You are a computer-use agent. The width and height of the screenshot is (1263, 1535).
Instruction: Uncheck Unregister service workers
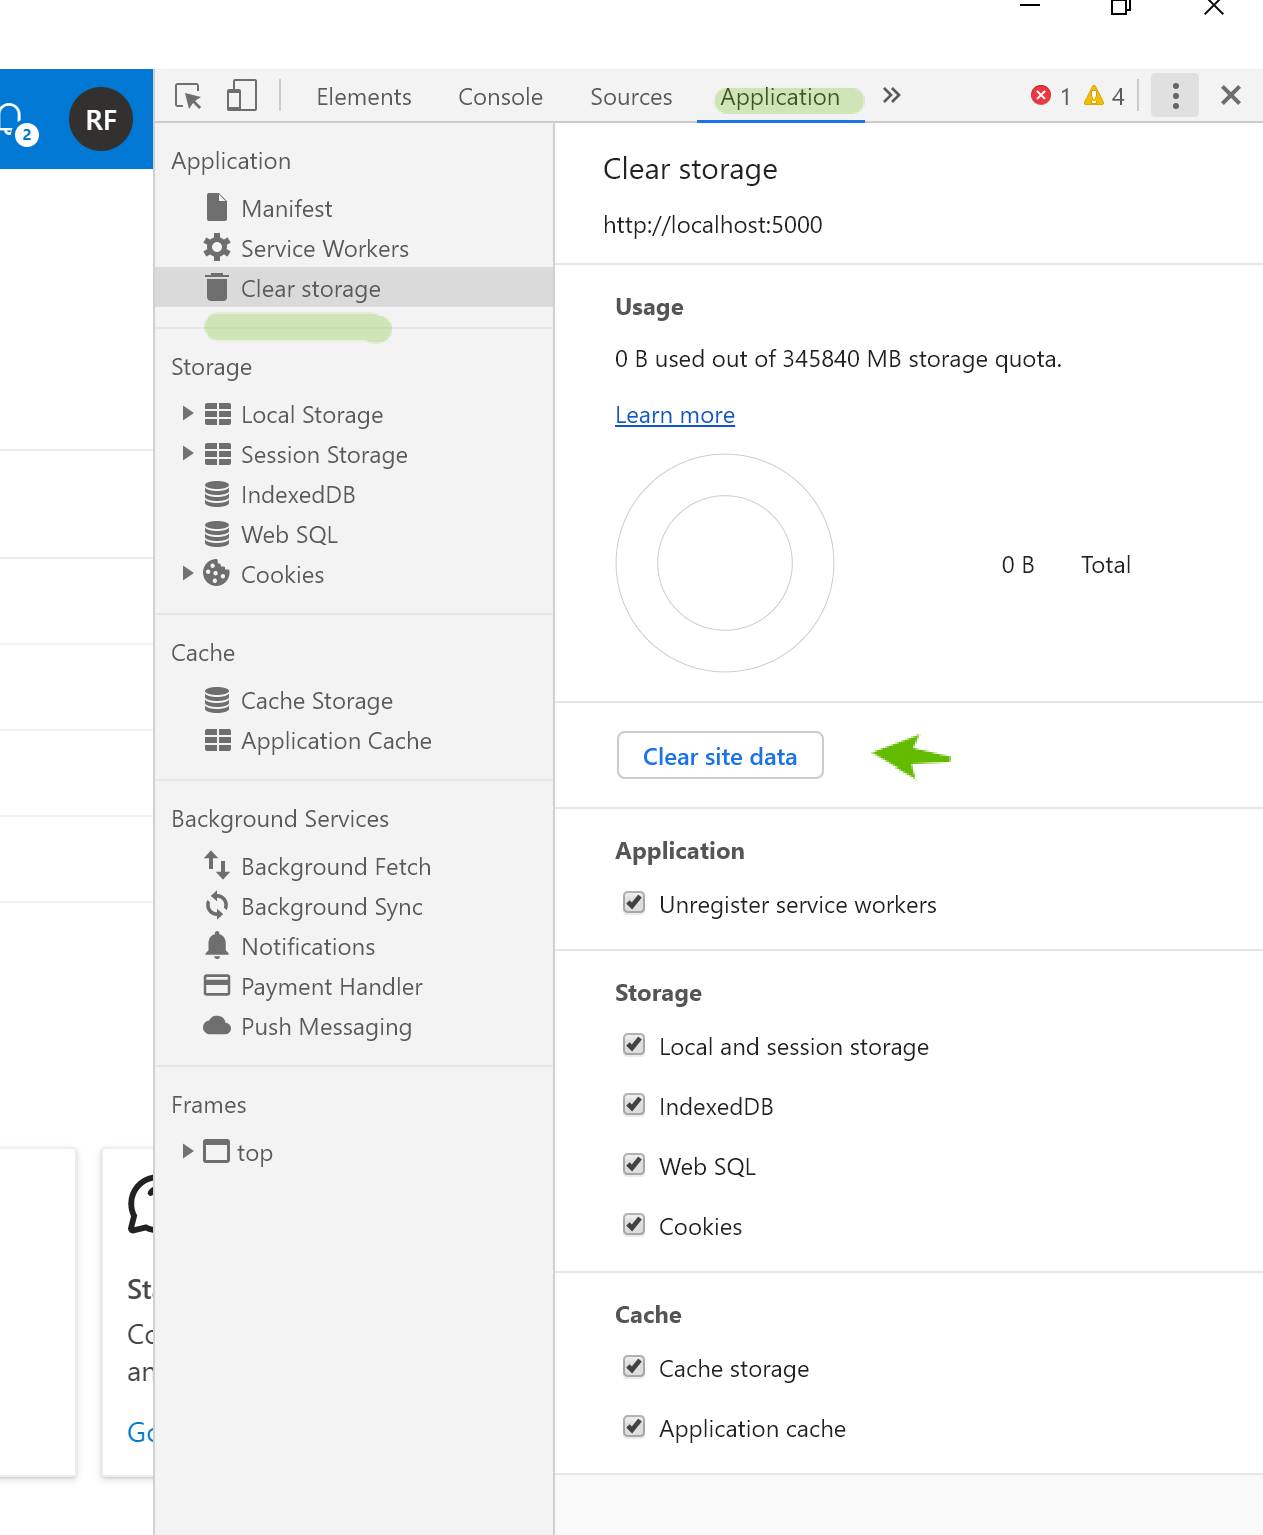pos(634,902)
